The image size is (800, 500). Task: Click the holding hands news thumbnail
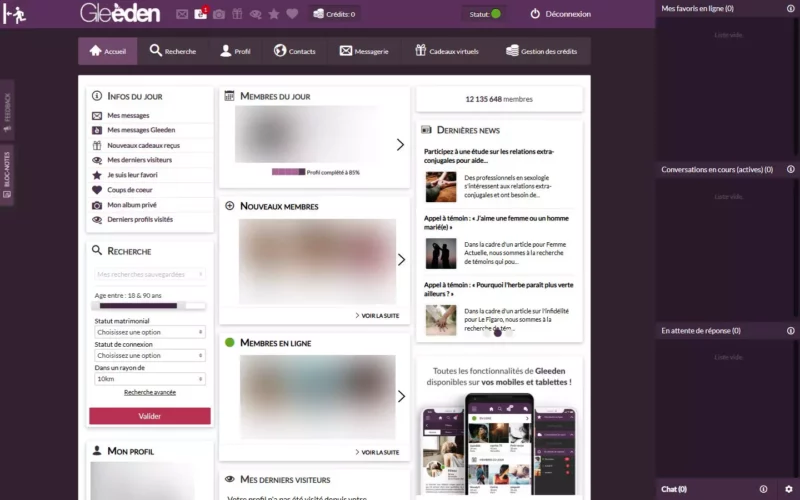pos(441,320)
